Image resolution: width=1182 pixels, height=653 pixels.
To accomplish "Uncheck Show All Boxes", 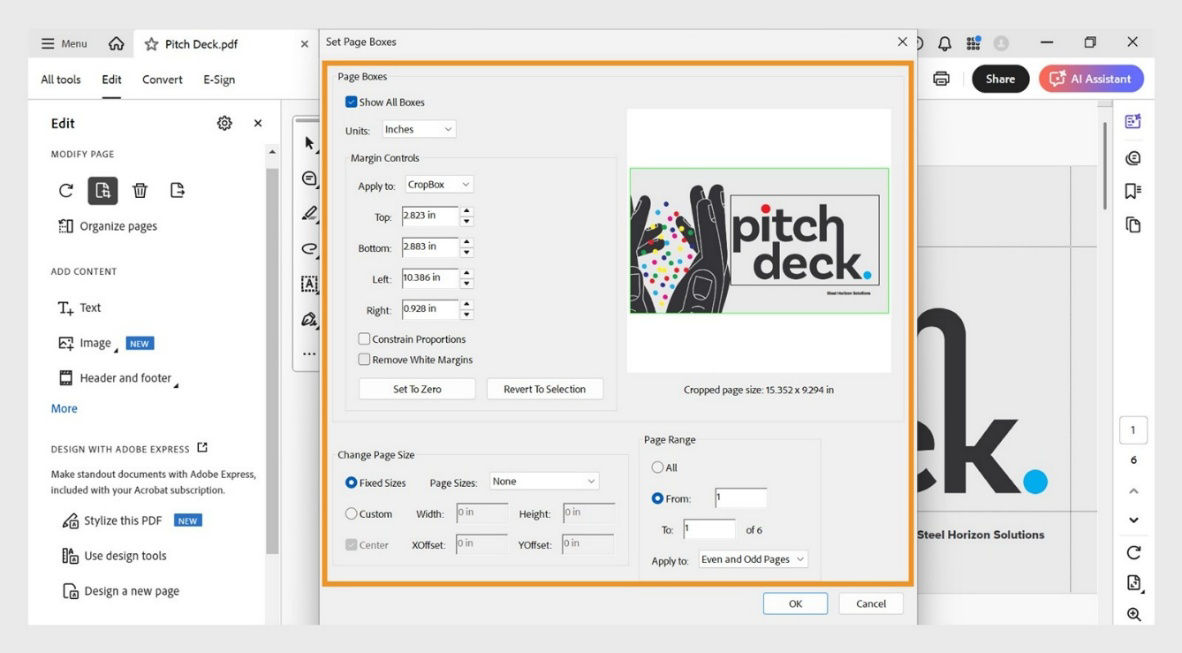I will coord(351,101).
